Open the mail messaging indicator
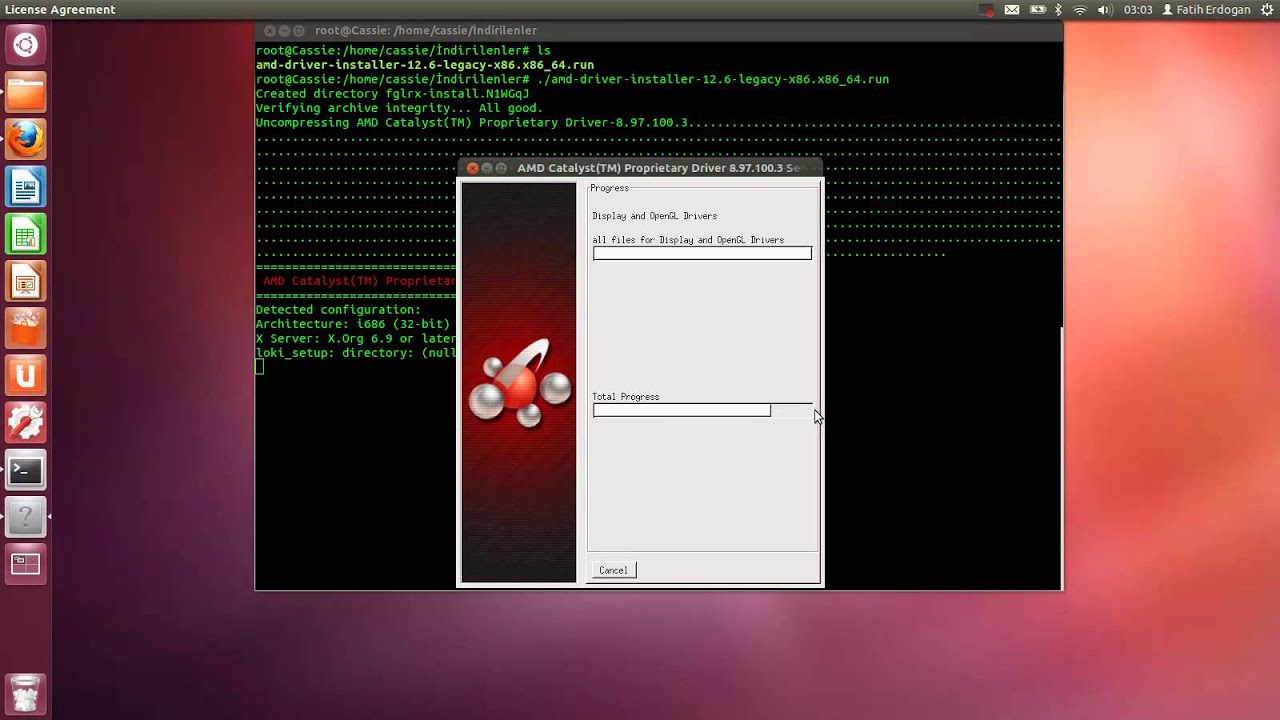Image resolution: width=1280 pixels, height=720 pixels. (x=1012, y=10)
